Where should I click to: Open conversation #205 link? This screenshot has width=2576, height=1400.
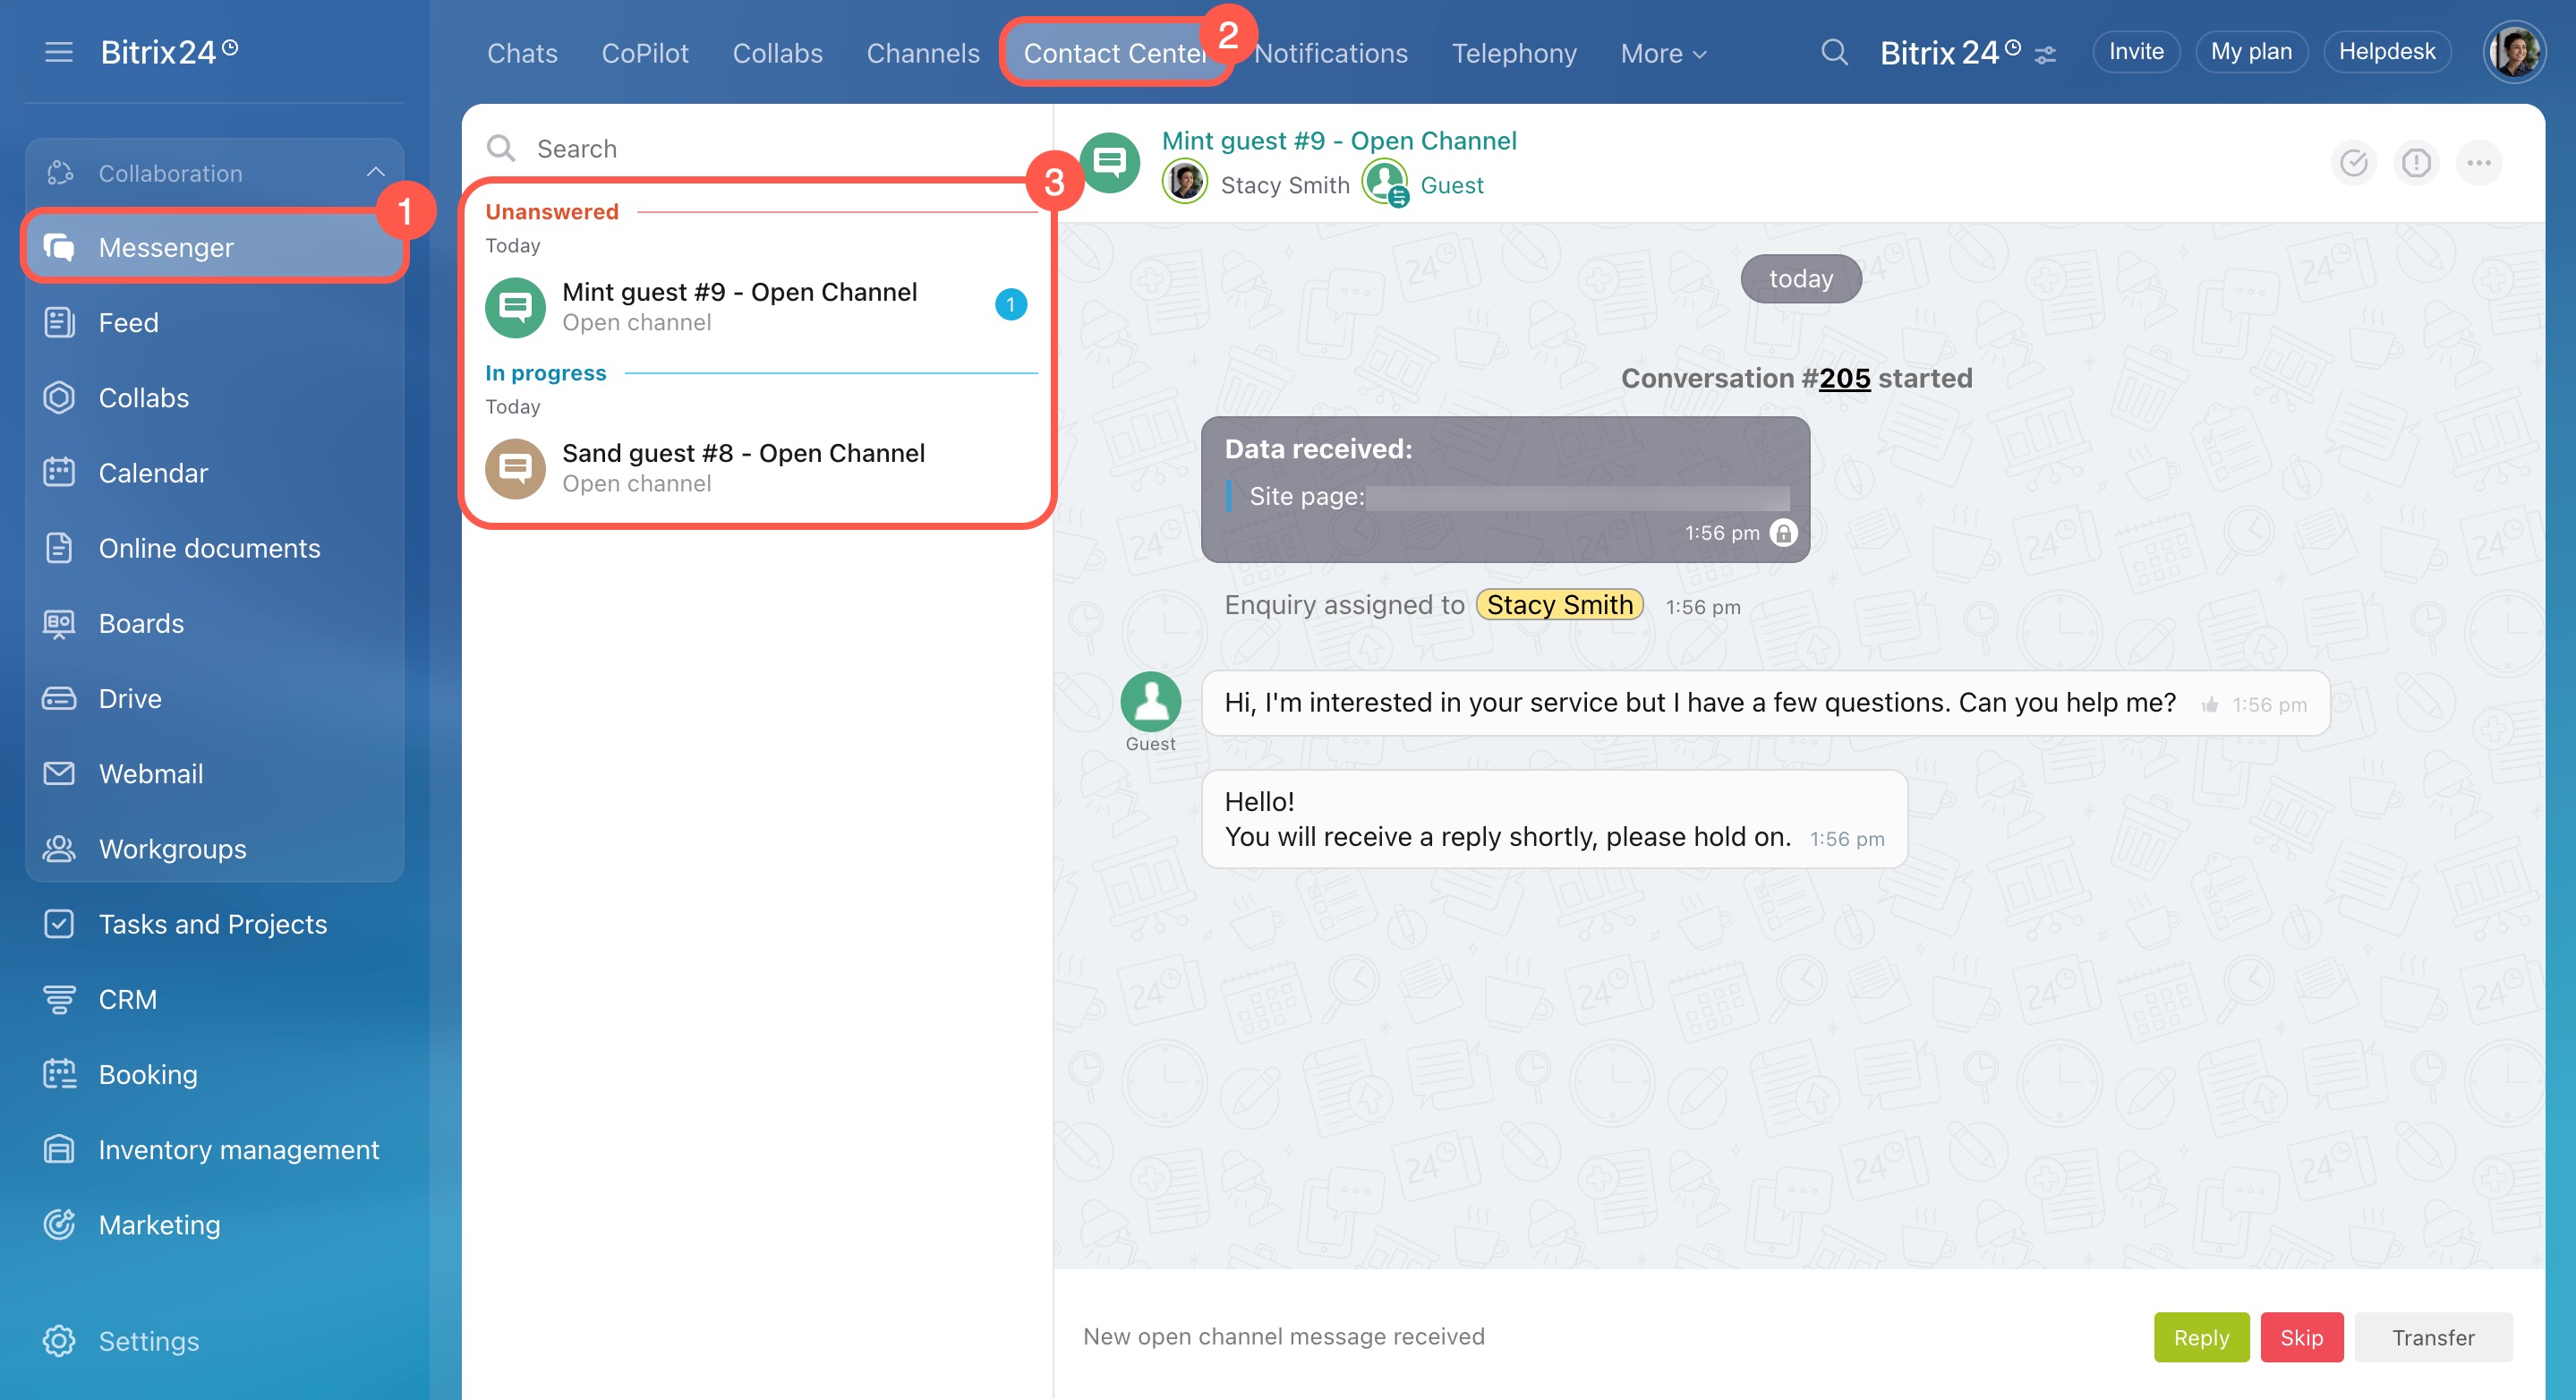[x=1844, y=378]
